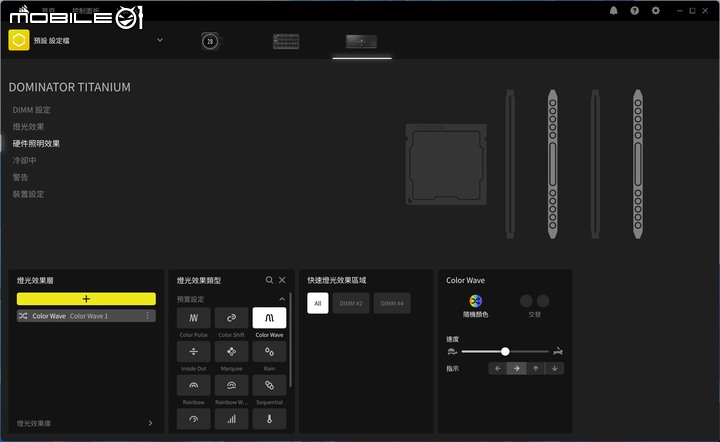
Task: Select the random color 隨機顏色 option
Action: [476, 306]
